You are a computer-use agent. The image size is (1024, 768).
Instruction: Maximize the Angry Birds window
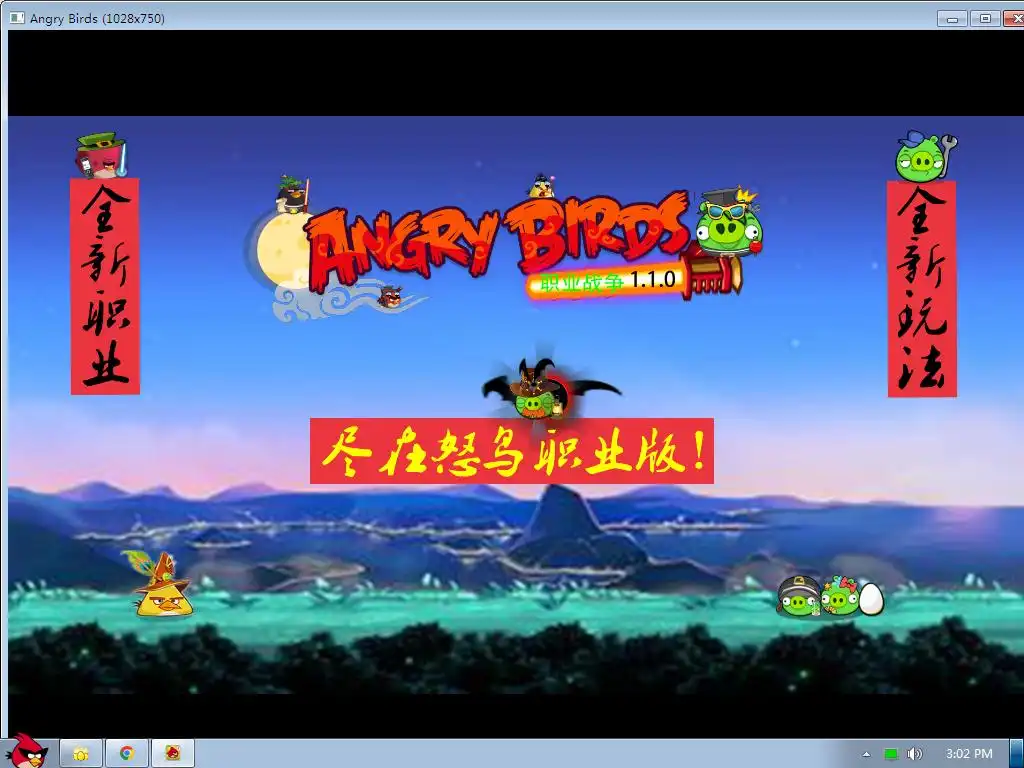coord(985,19)
